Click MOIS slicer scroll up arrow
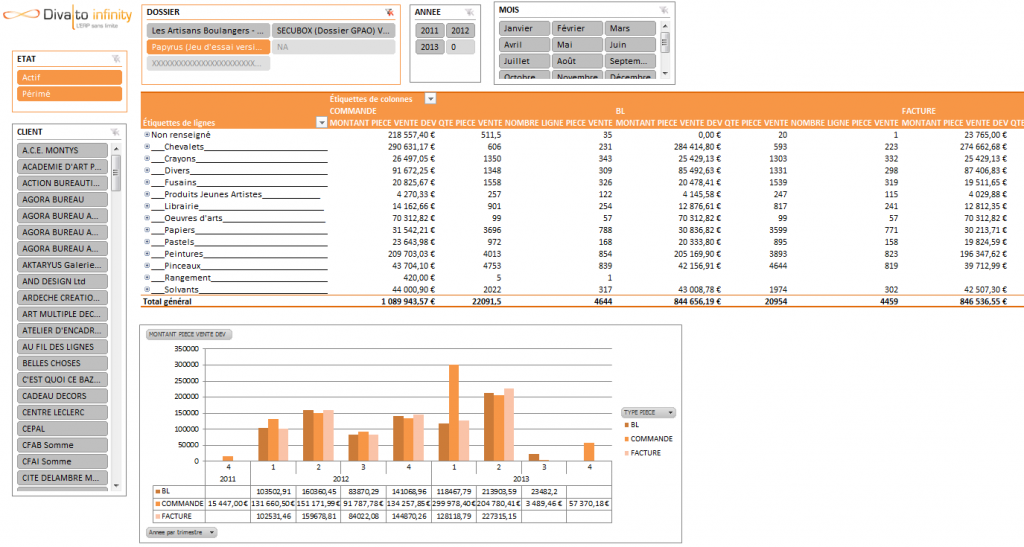This screenshot has width=1024, height=547. [x=665, y=26]
